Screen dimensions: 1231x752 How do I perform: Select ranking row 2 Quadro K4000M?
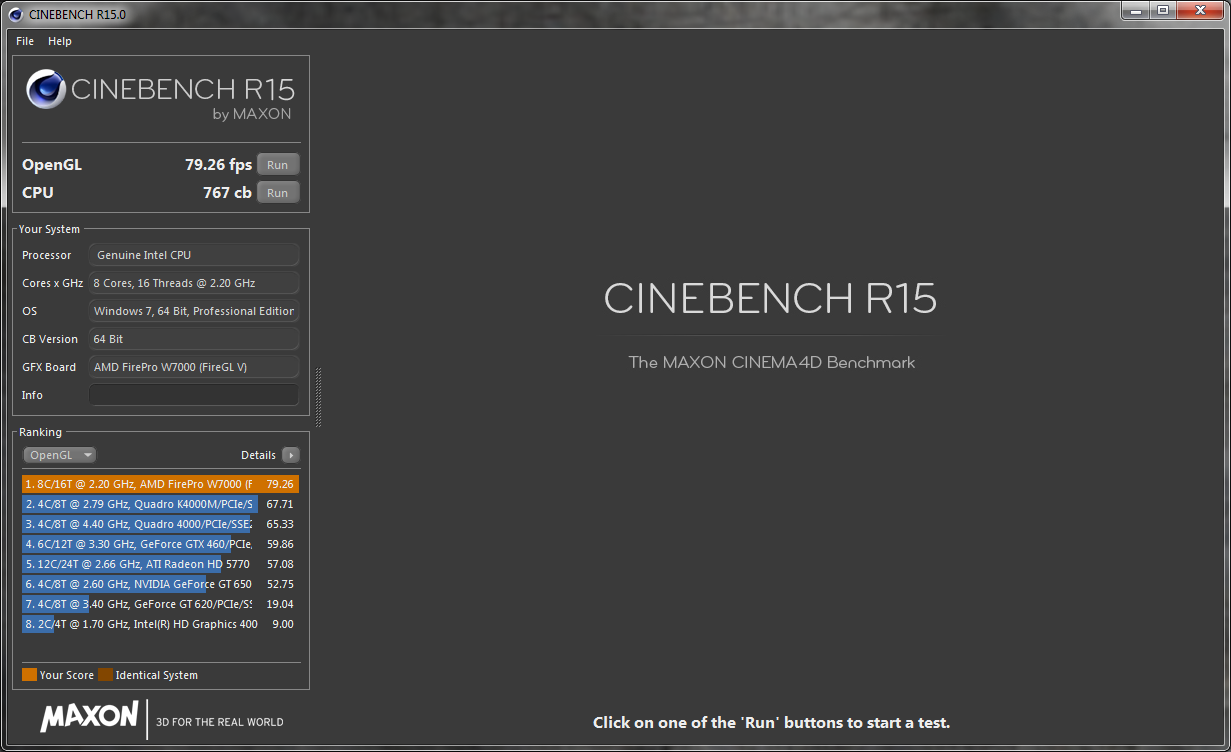(160, 504)
